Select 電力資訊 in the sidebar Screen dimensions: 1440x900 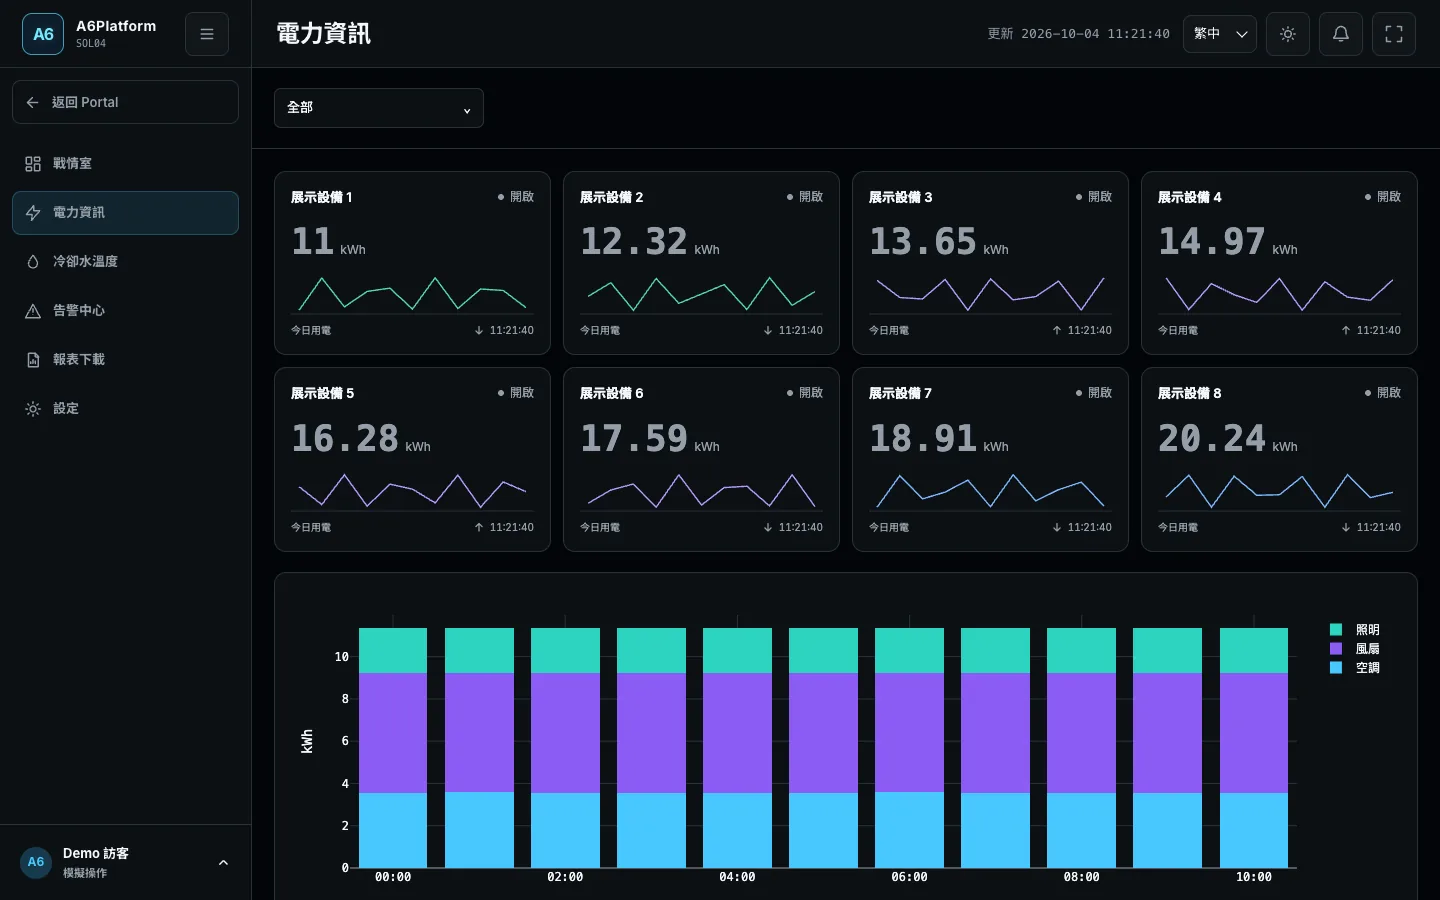point(125,213)
